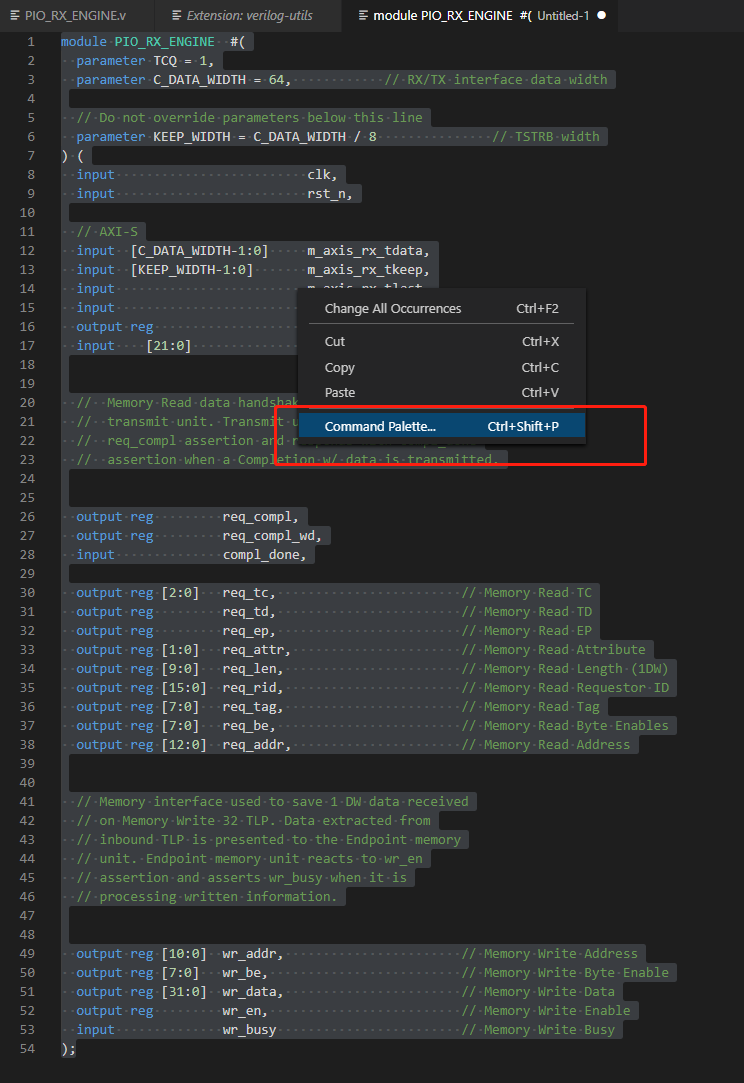Click comment 'processing written information.'
The image size is (744, 1083).
point(218,897)
